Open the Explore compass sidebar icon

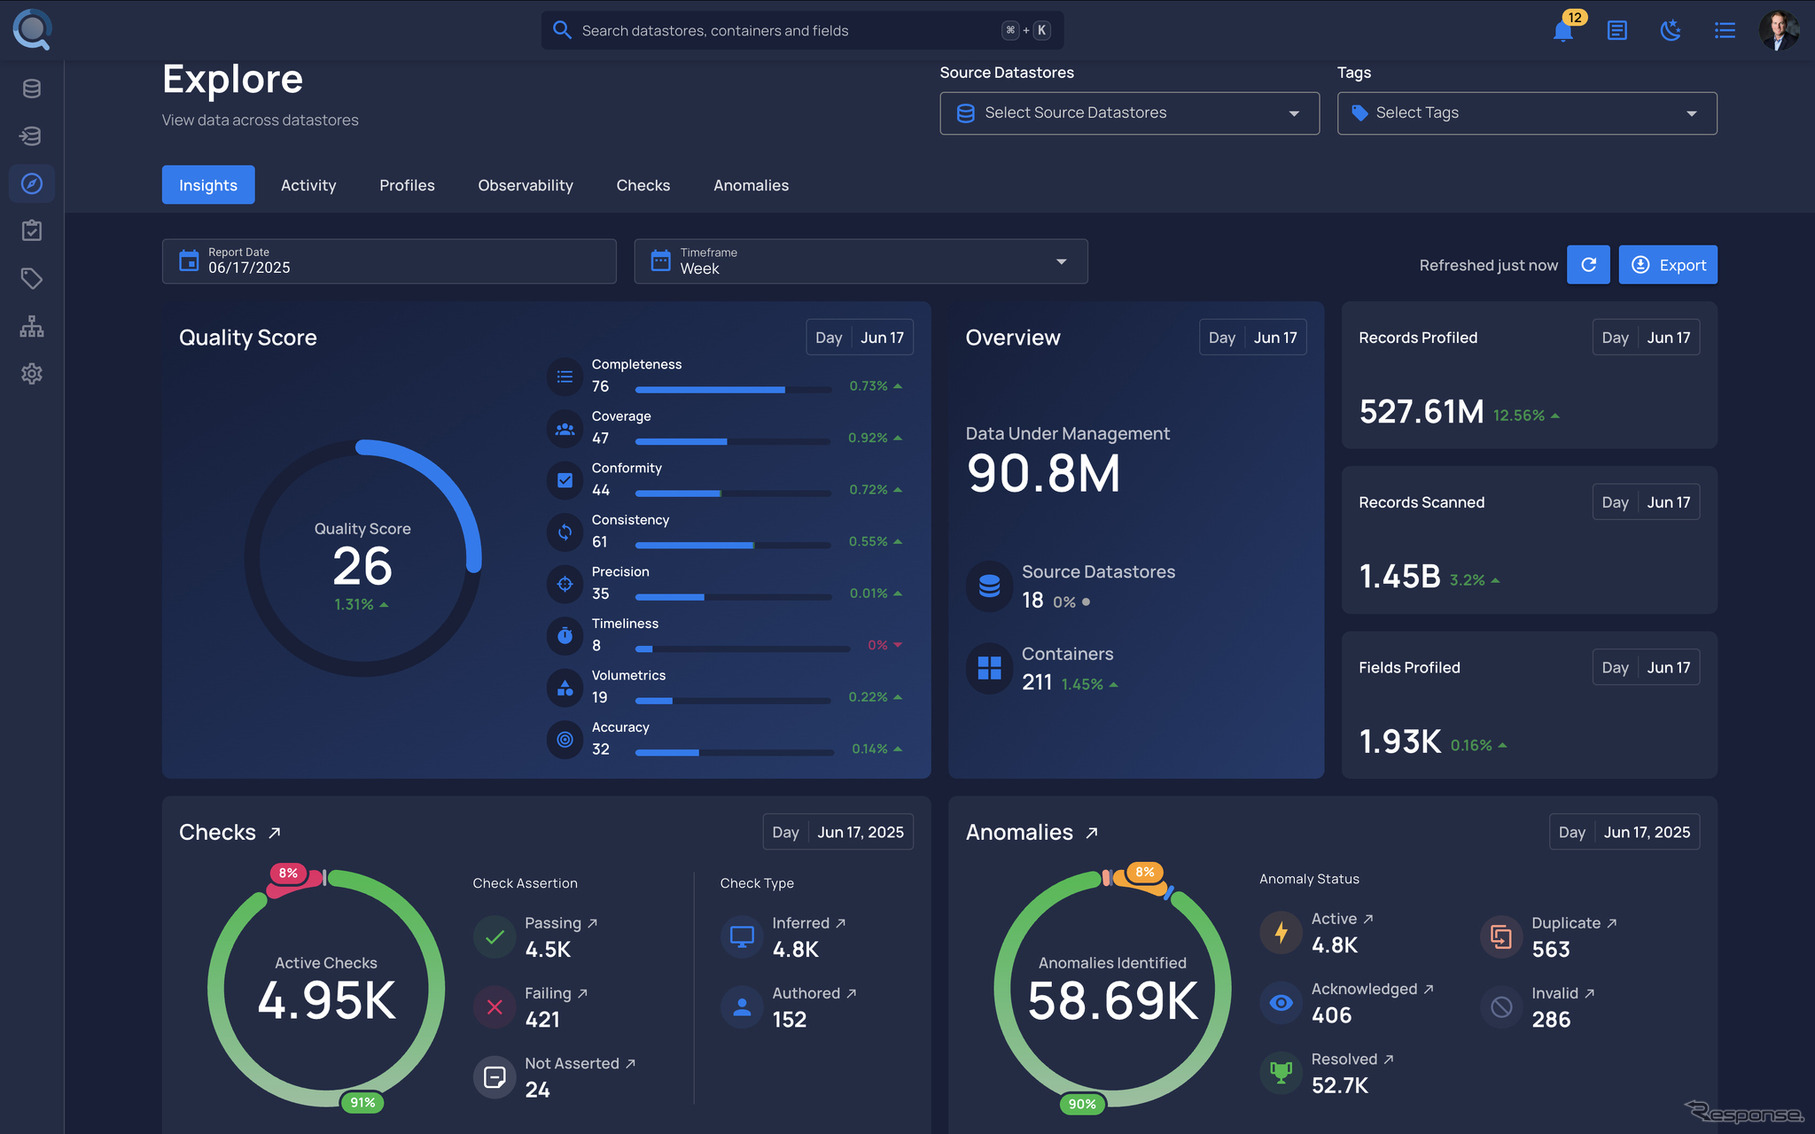[x=32, y=183]
